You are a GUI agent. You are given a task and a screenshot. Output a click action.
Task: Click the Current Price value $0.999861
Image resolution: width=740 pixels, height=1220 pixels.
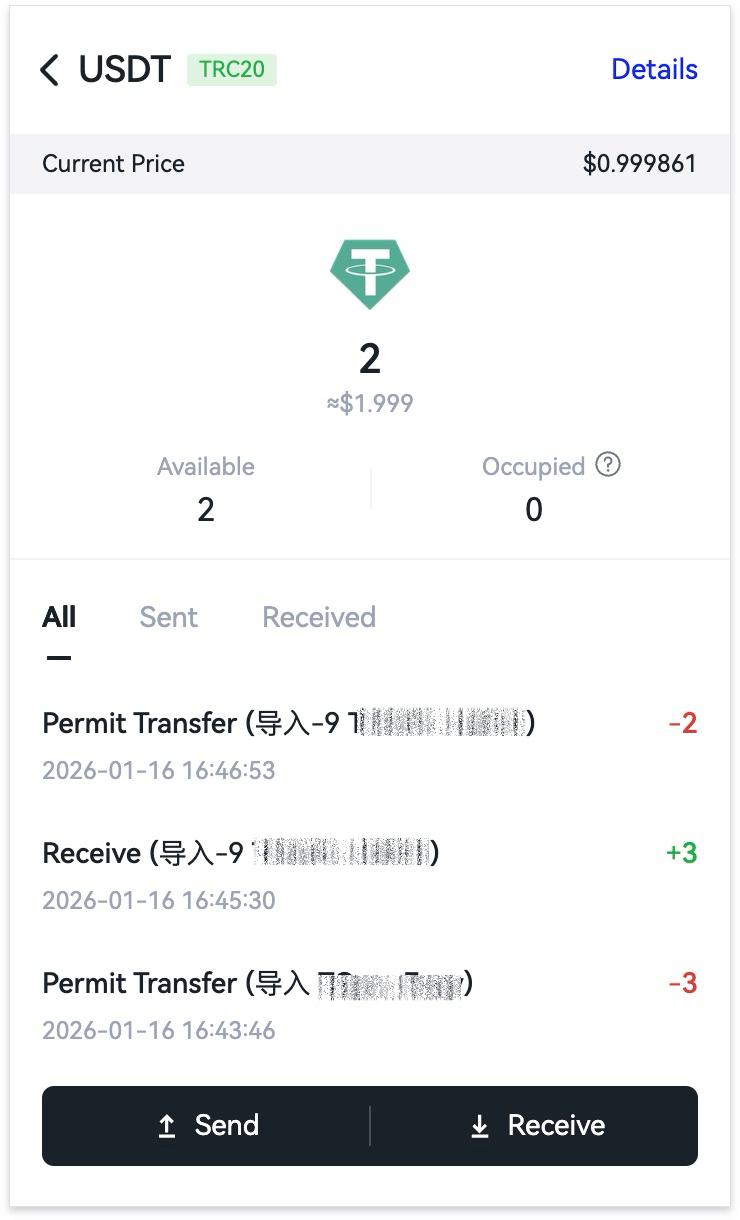(640, 164)
